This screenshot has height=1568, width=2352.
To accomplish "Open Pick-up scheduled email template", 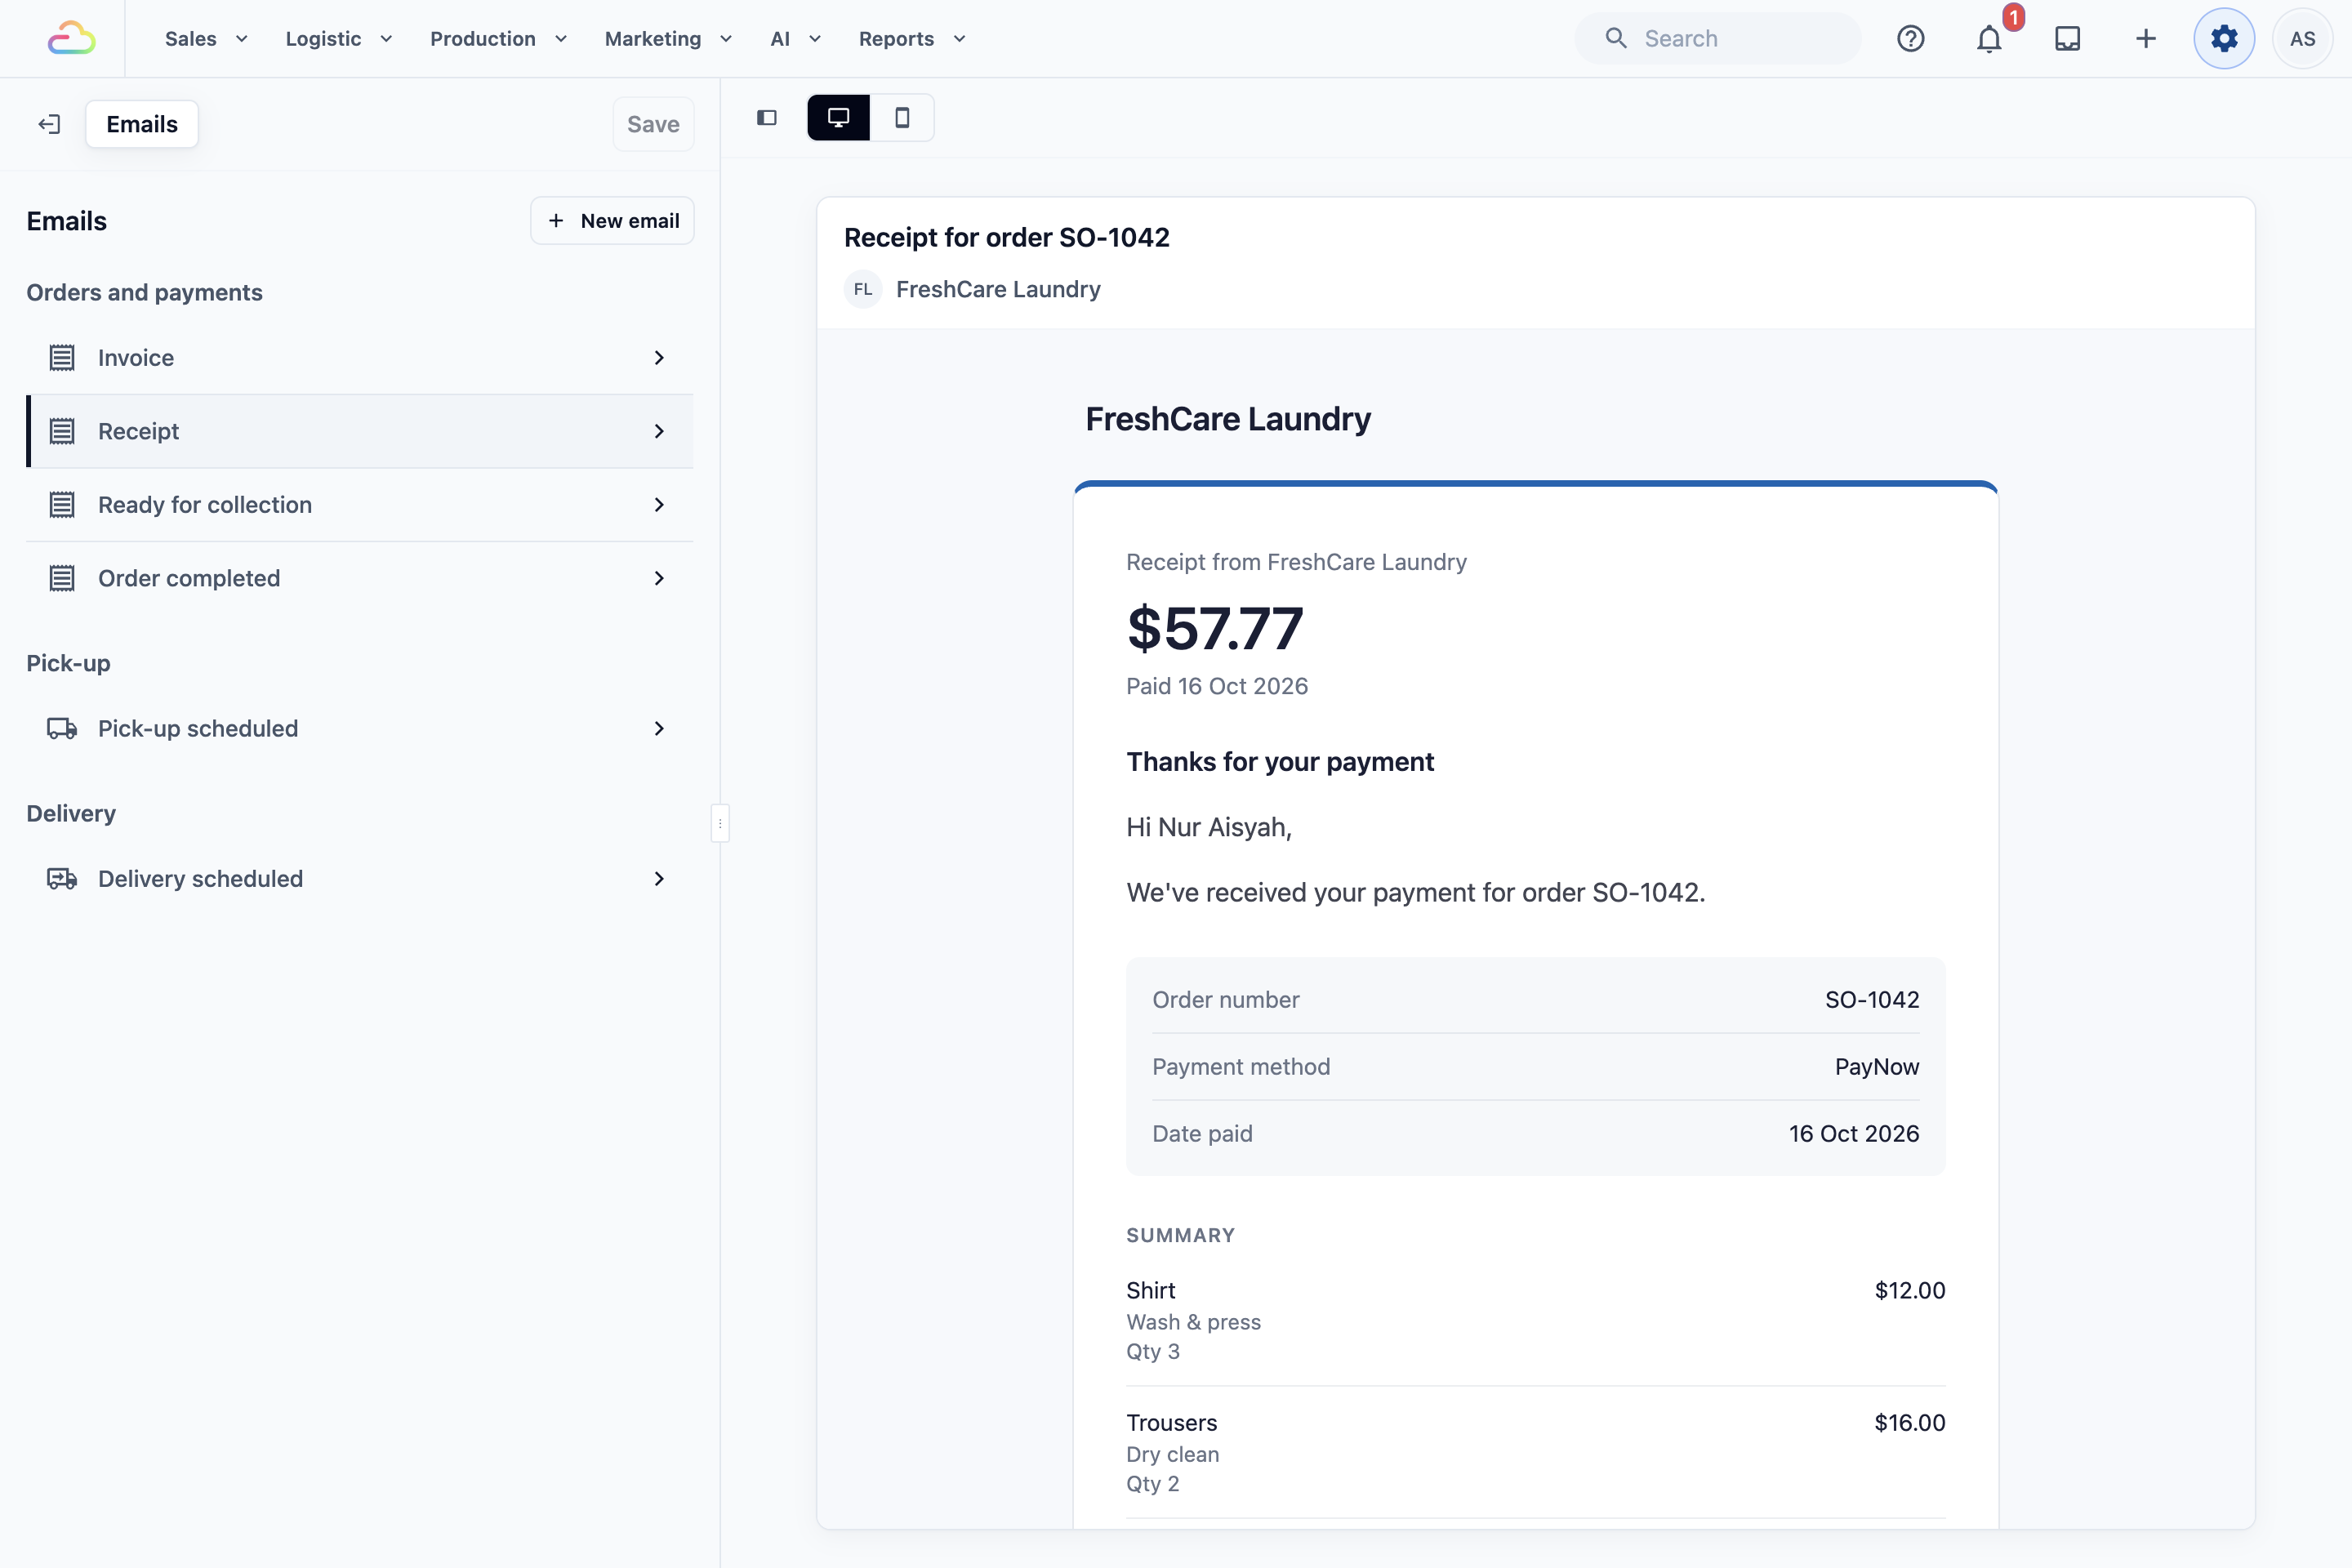I will (360, 728).
